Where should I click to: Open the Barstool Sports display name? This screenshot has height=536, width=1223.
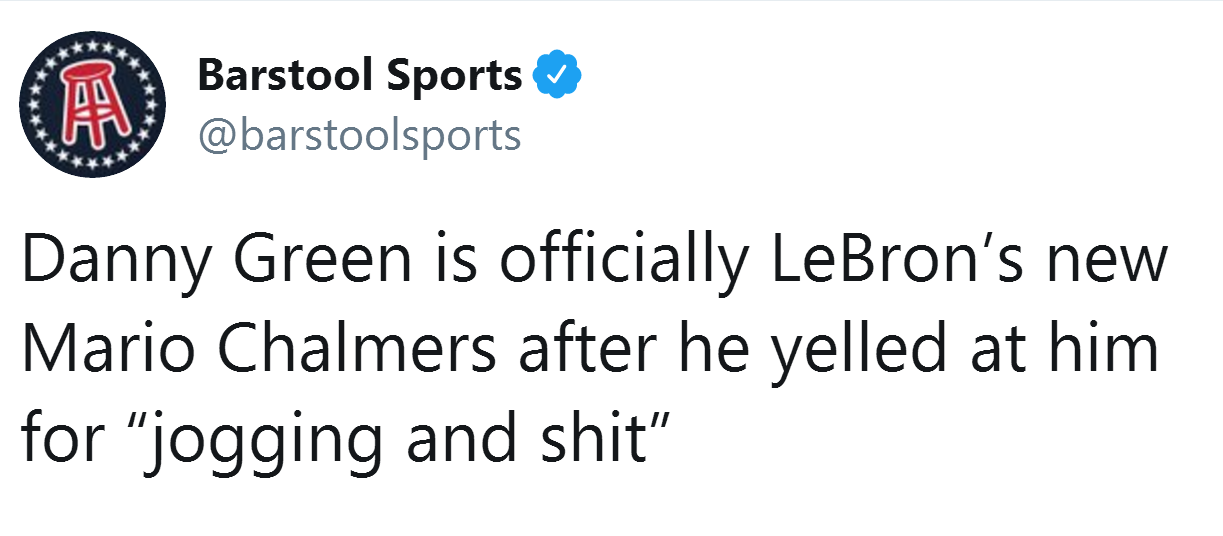360,76
